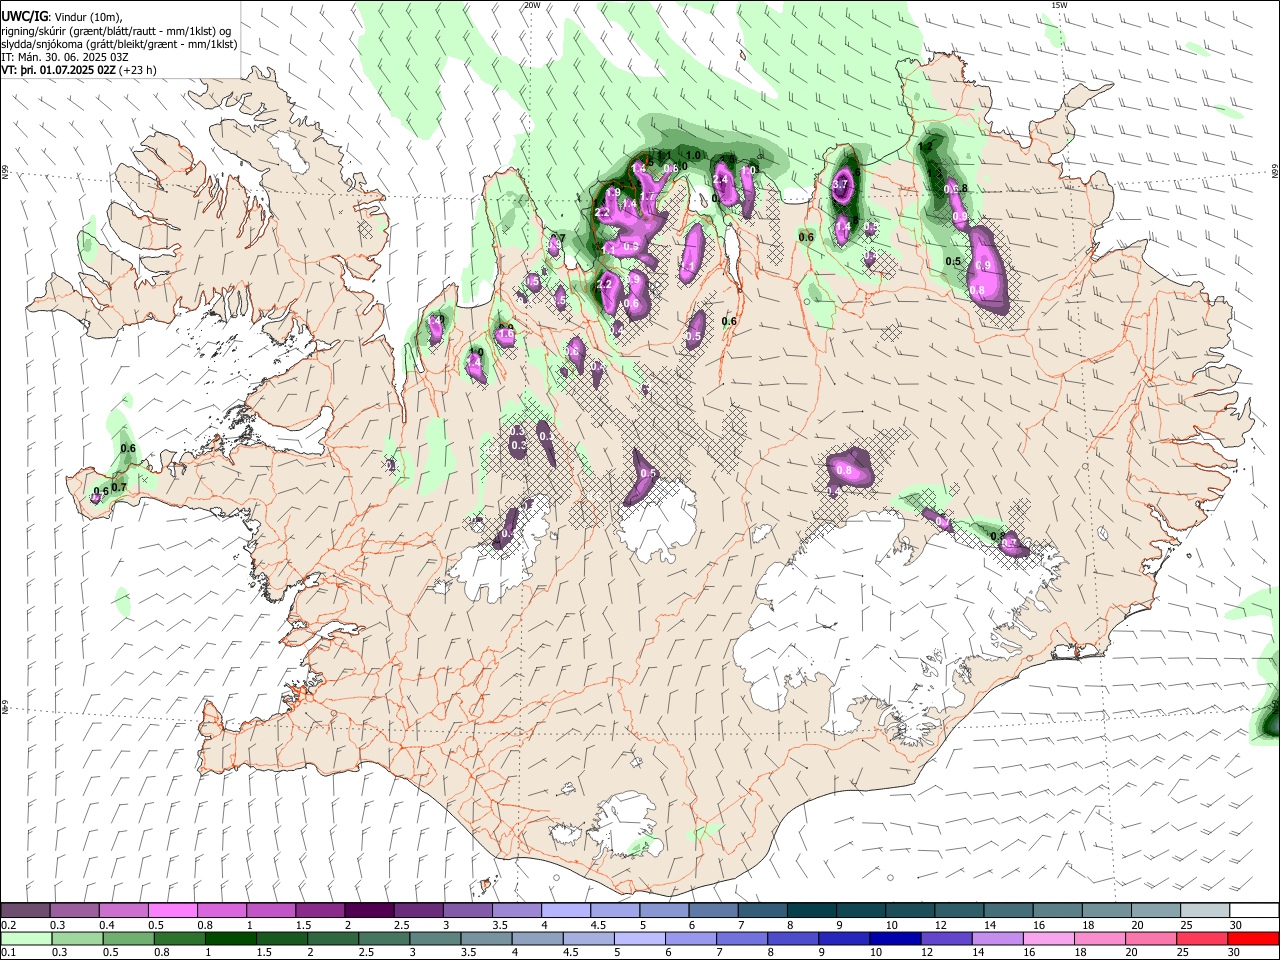The width and height of the screenshot is (1280, 960).
Task: Click the "1.7" precipitation value on the map
Action: click(x=648, y=197)
